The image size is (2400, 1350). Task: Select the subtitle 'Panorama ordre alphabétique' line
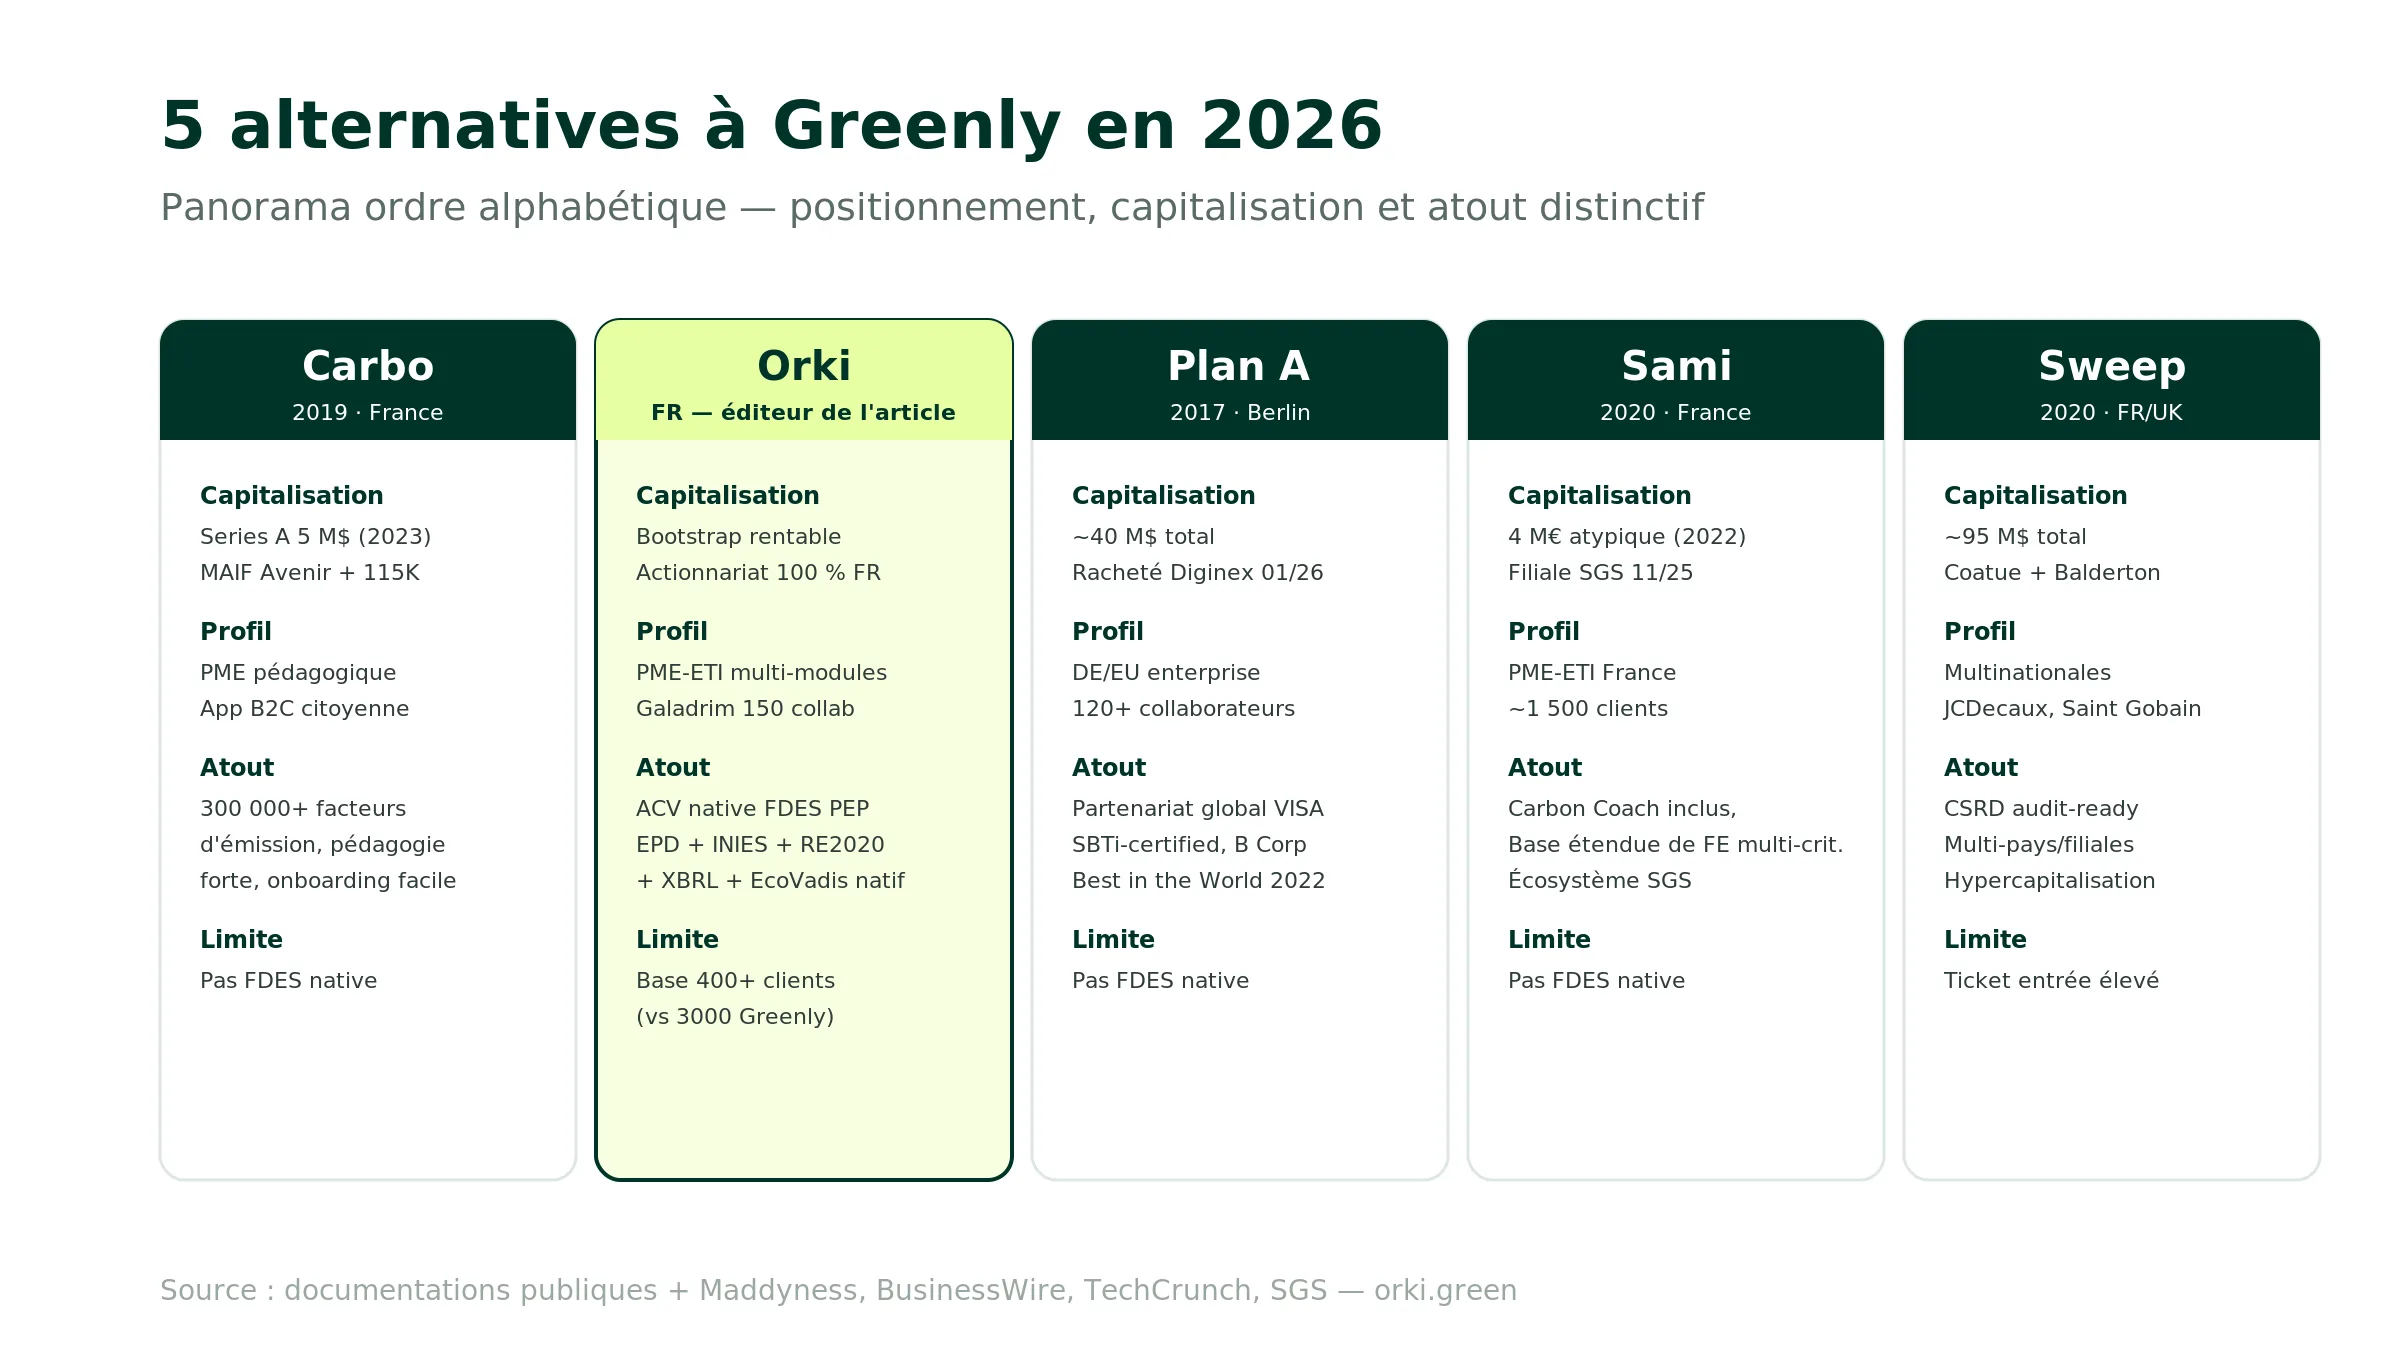932,208
